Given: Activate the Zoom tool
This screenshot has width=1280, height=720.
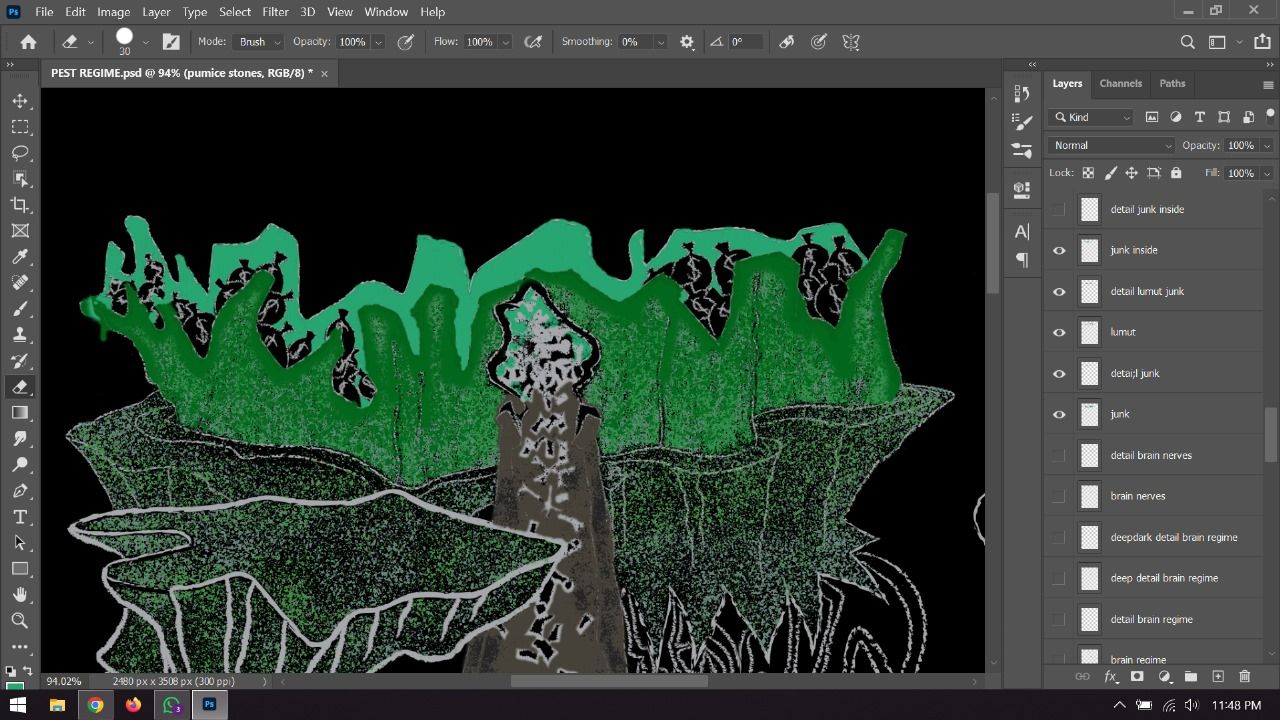Looking at the screenshot, I should (20, 621).
